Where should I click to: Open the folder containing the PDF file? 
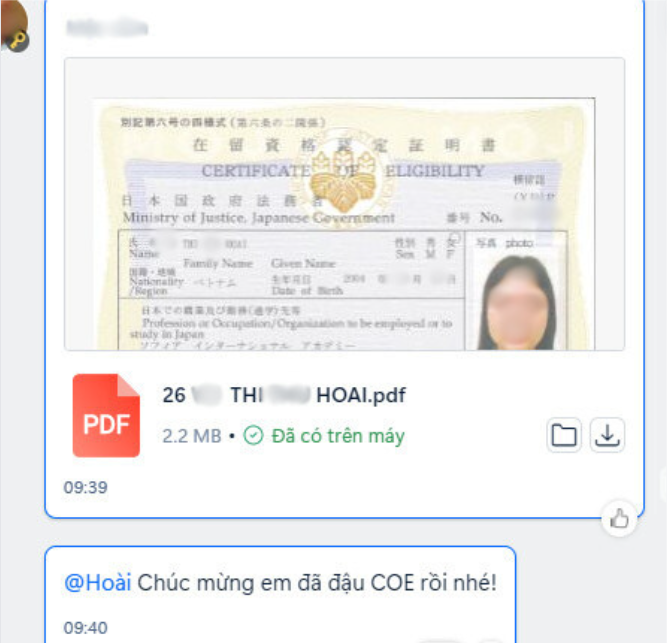(564, 435)
